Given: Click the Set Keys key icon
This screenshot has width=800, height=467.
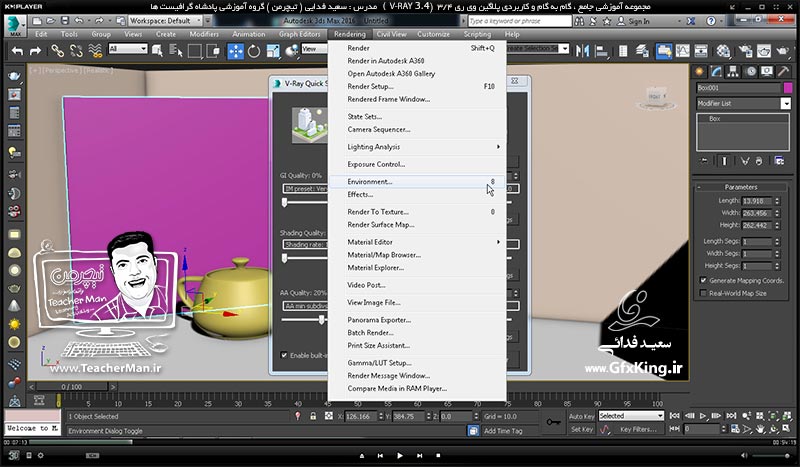Looking at the screenshot, I should pos(553,422).
